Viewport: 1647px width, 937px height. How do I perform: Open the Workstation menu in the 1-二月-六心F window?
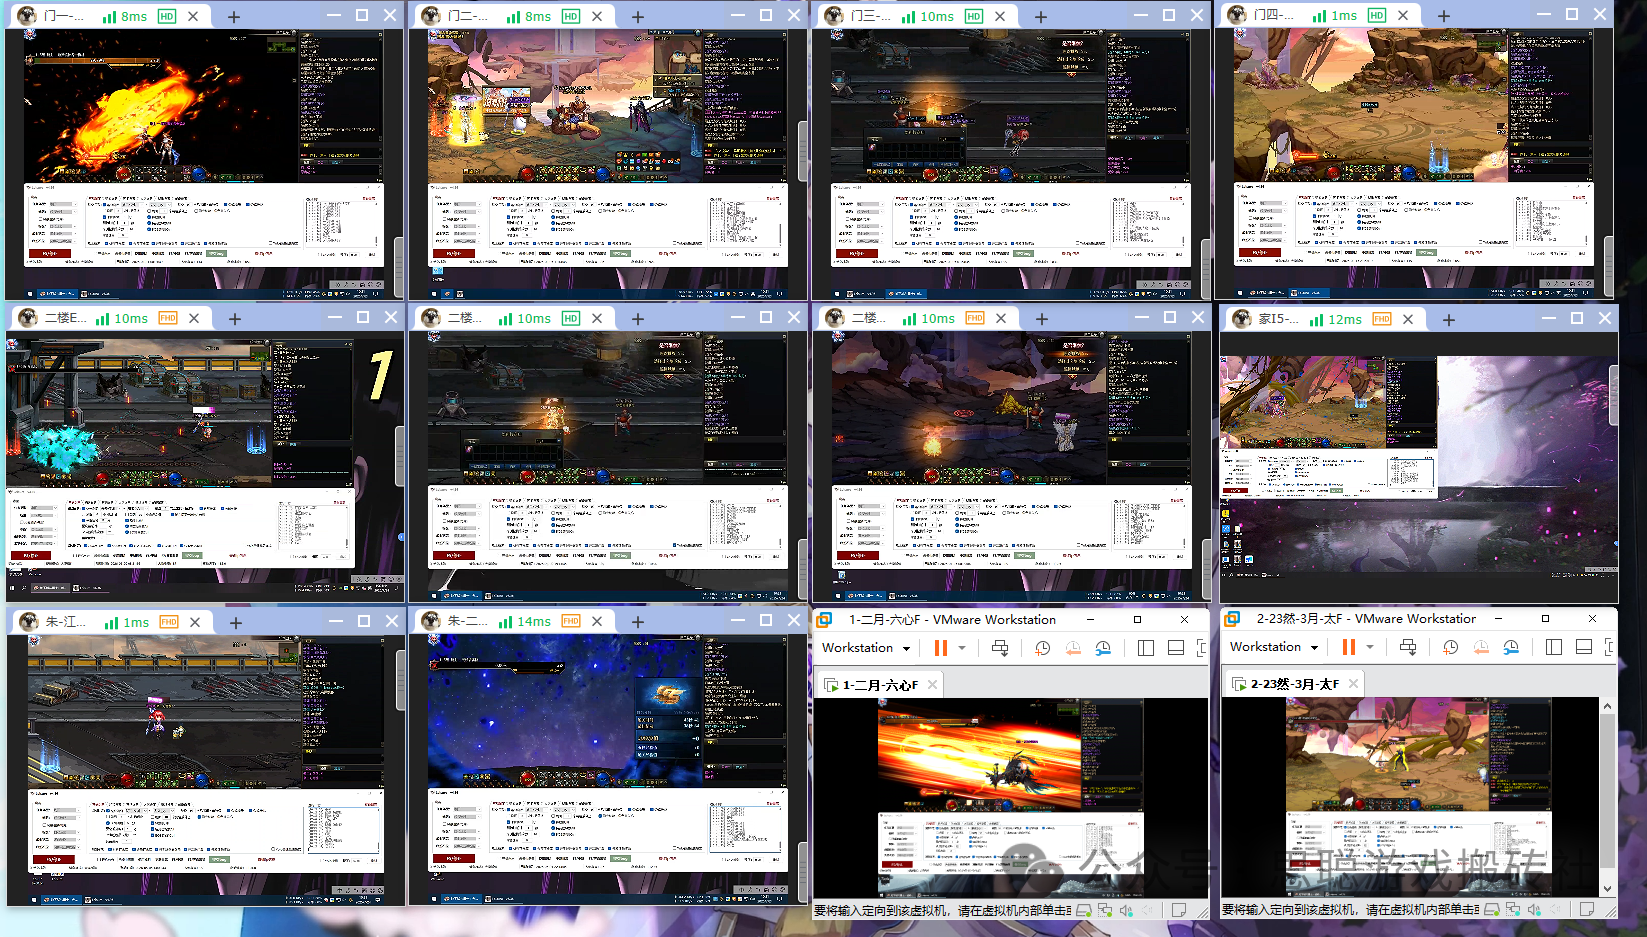click(x=865, y=648)
